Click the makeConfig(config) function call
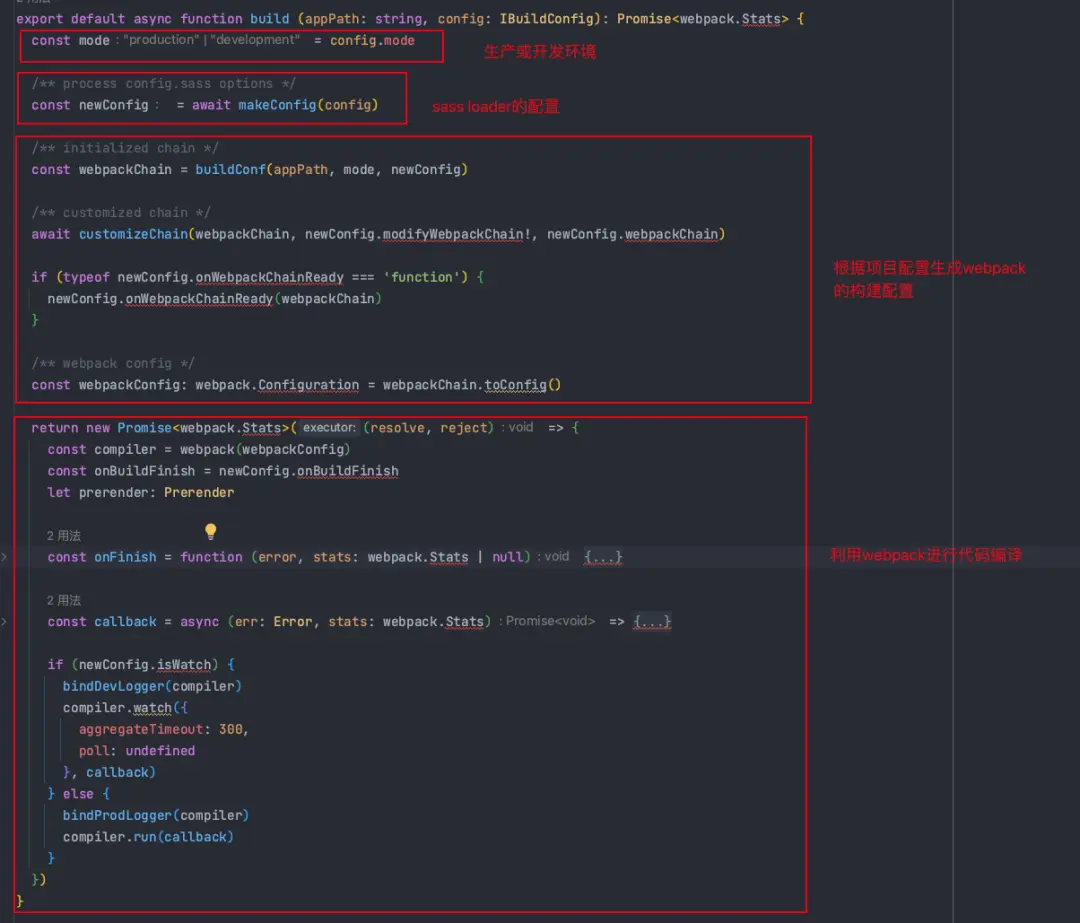 coord(308,105)
